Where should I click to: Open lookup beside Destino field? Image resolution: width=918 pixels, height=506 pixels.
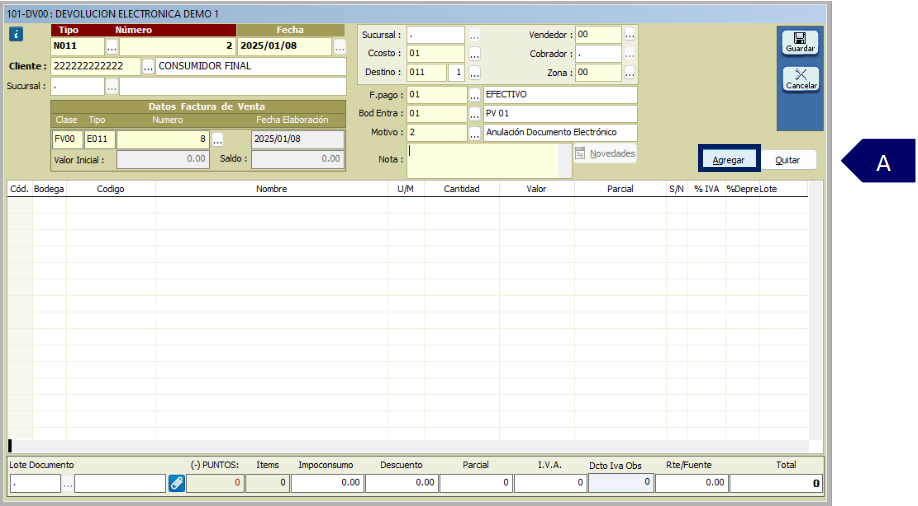point(474,73)
